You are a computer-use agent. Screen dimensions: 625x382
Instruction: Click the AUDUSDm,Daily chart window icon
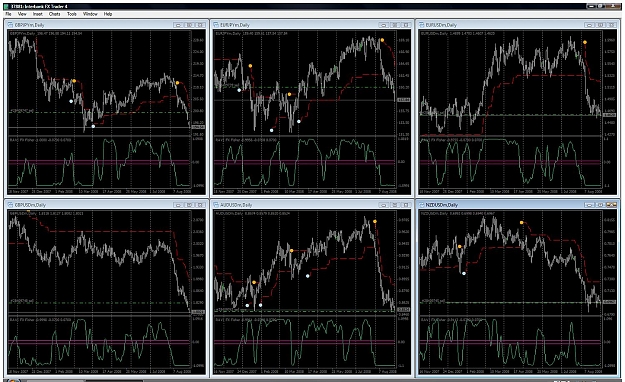pyautogui.click(x=216, y=205)
